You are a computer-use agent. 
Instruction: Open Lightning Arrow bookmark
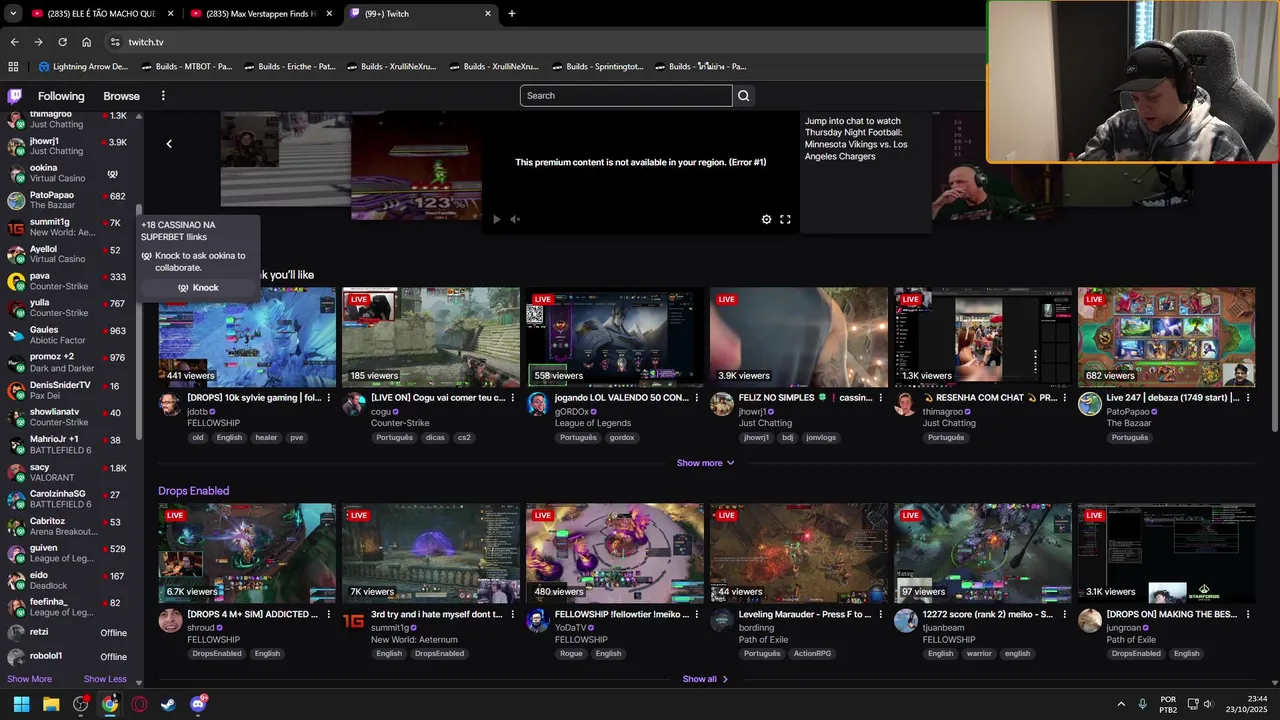[x=83, y=67]
